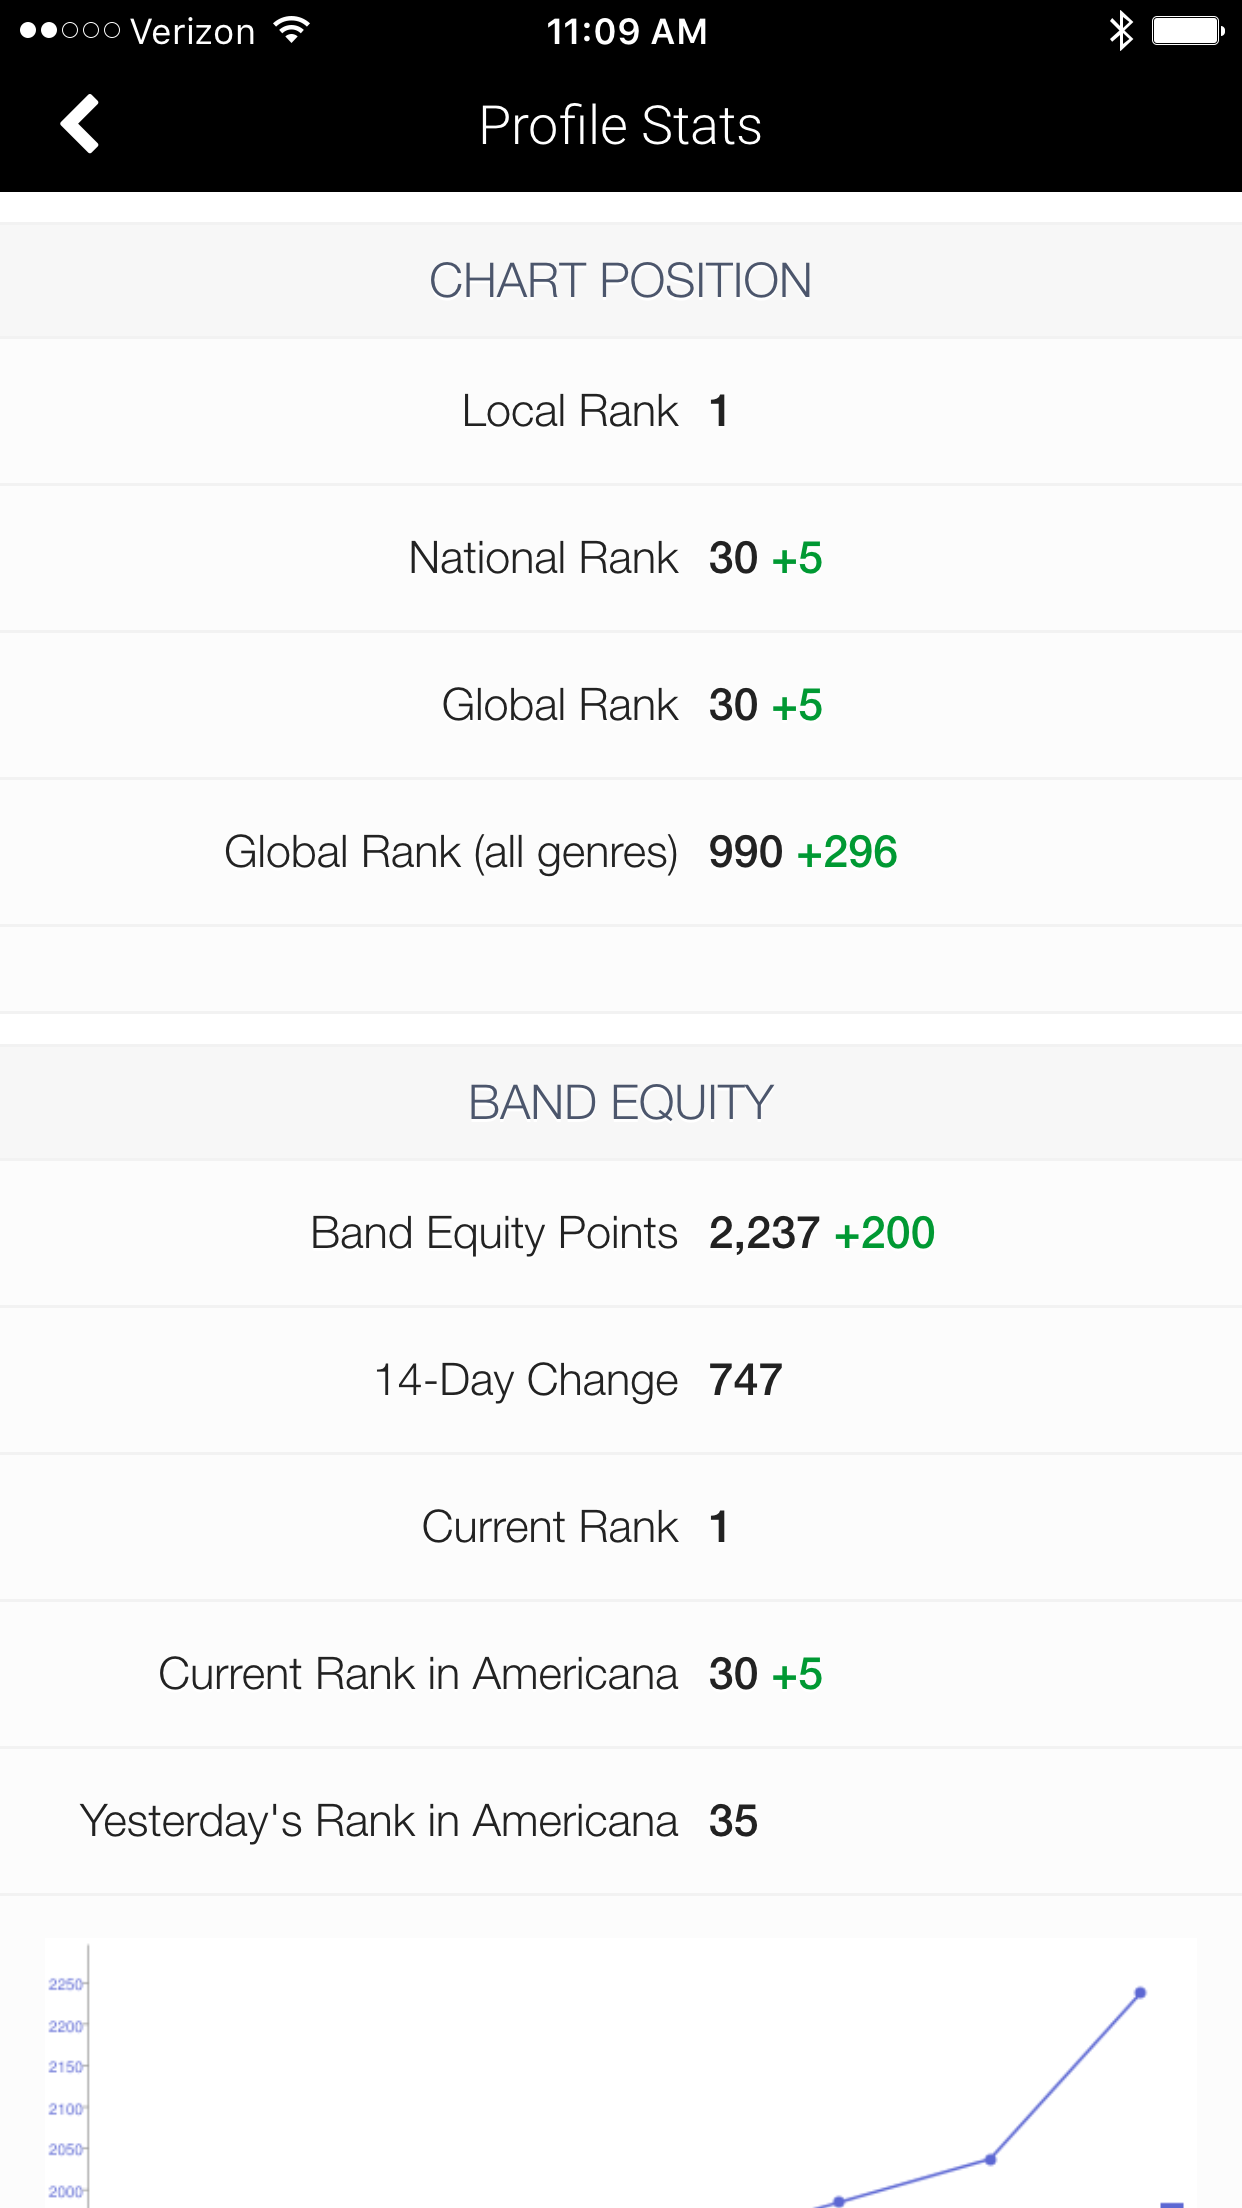Select the Local Rank row
The width and height of the screenshot is (1242, 2208).
pos(621,411)
